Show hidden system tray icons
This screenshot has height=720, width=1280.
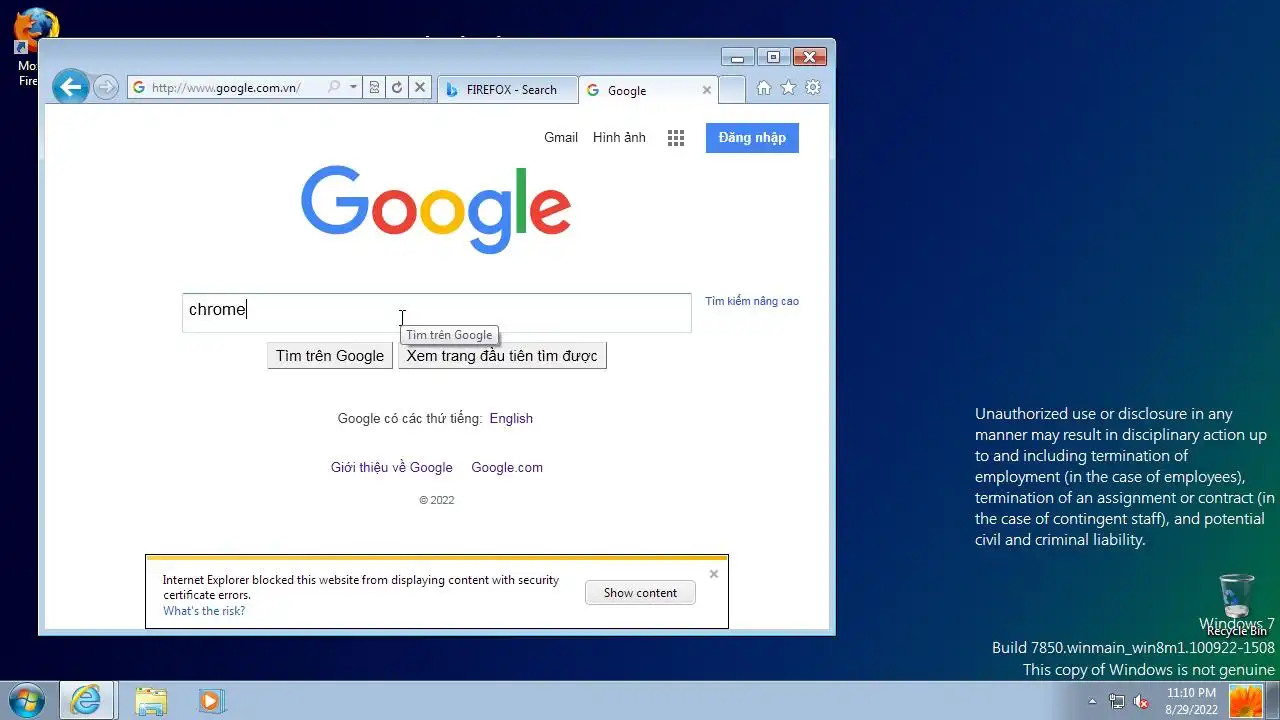pyautogui.click(x=1092, y=701)
